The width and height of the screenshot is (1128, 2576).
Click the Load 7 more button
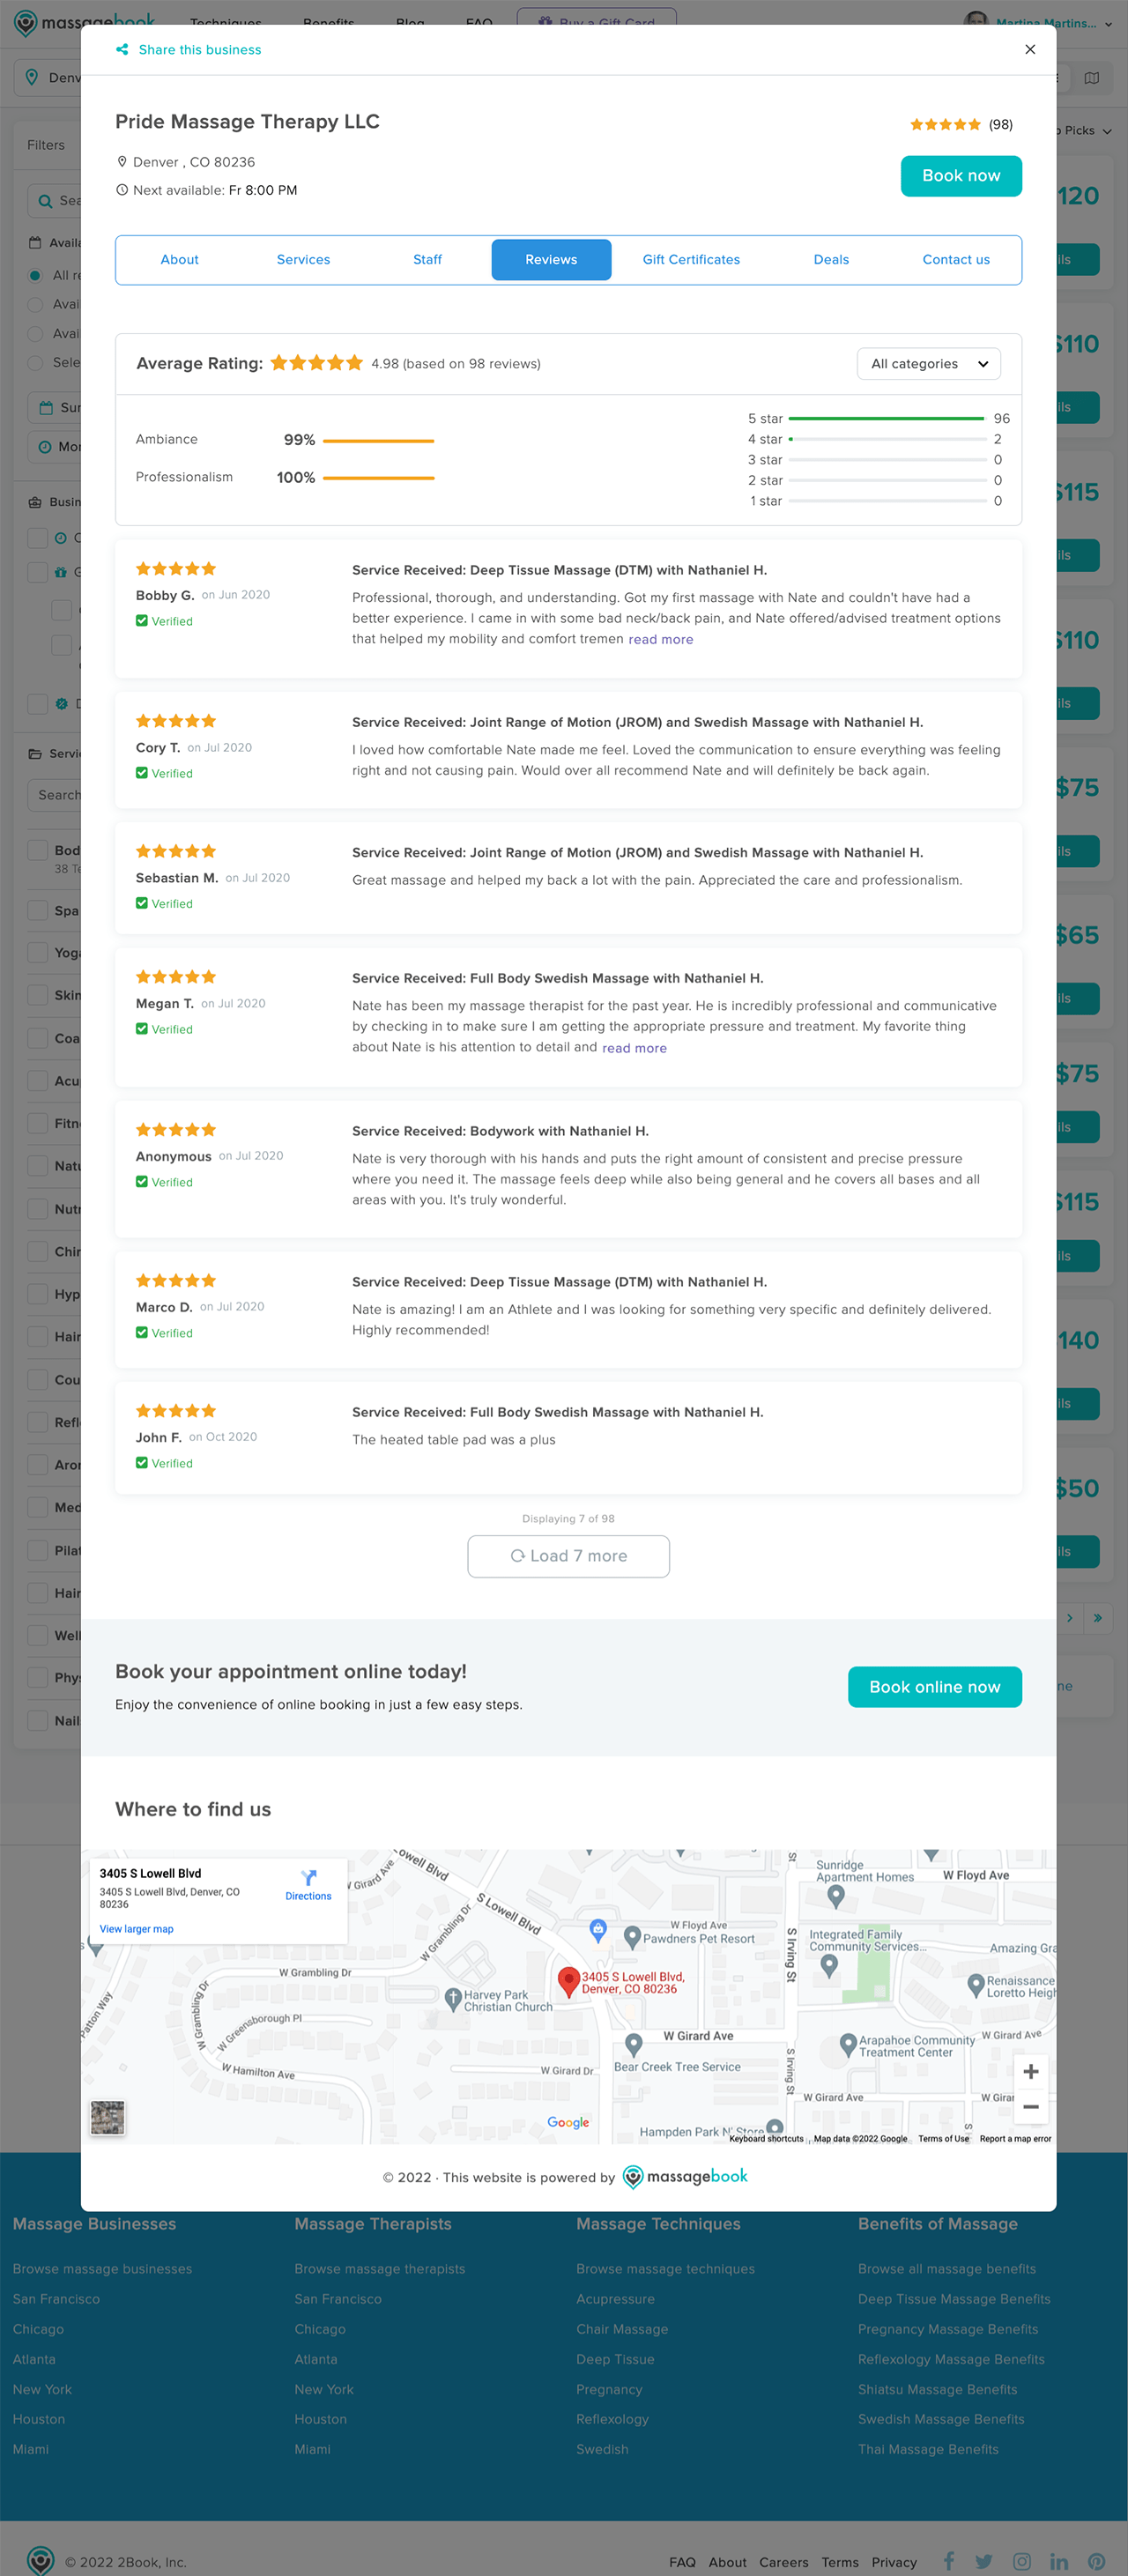point(568,1556)
